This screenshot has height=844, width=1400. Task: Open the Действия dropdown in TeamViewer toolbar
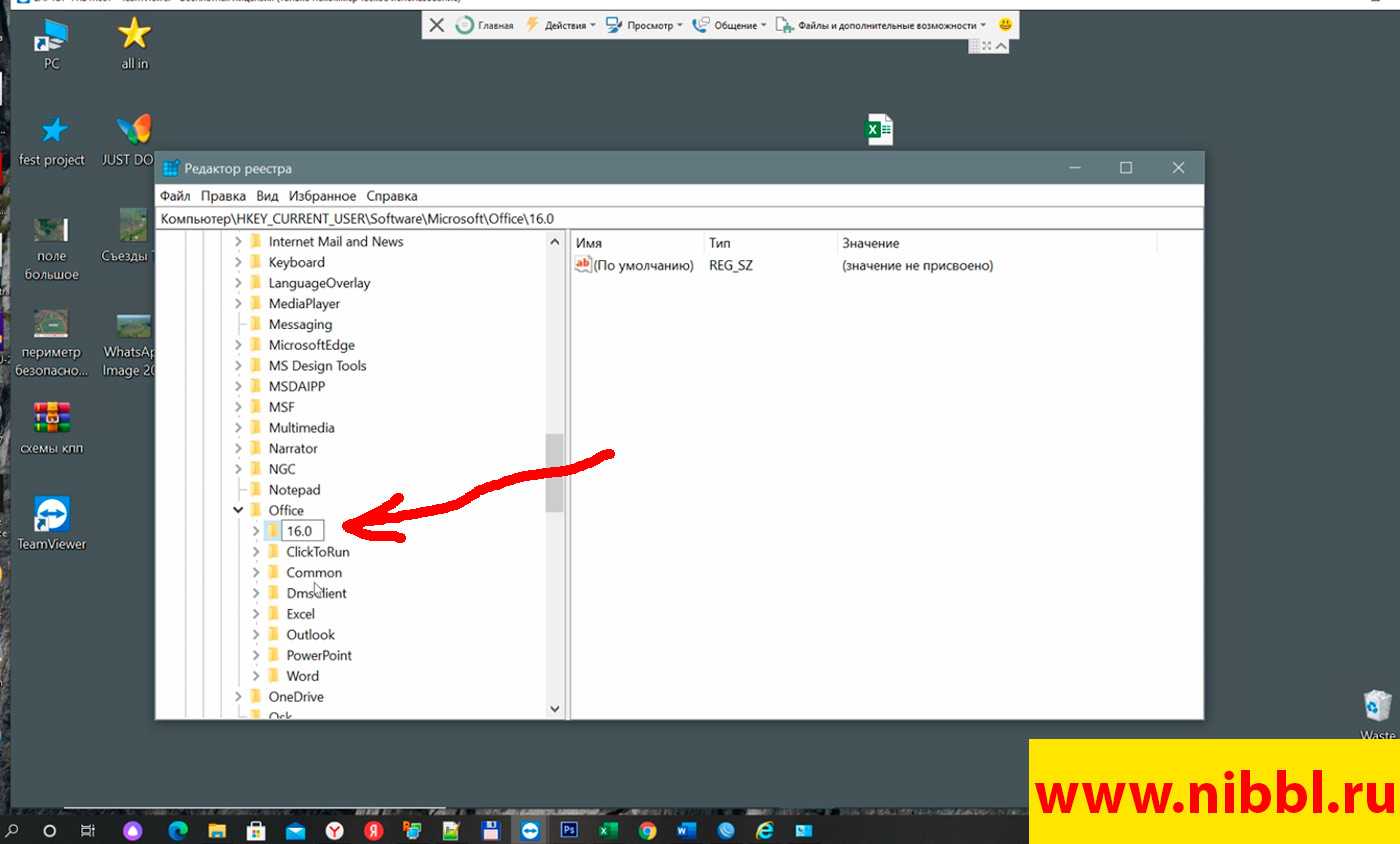[560, 25]
